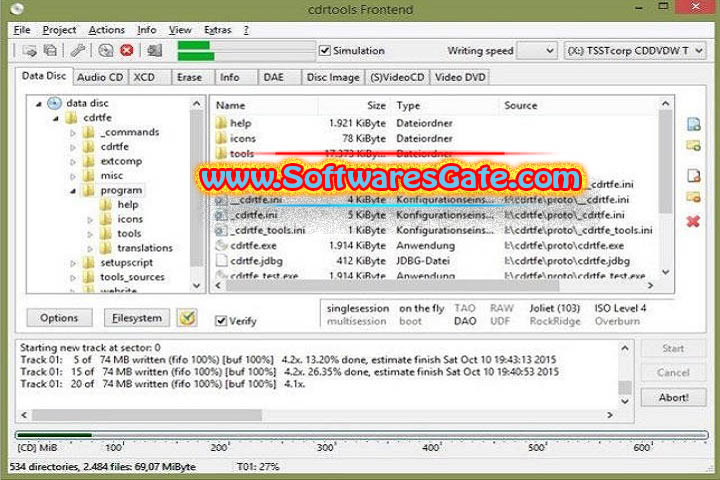The image size is (720, 480).
Task: Click the Filesystem button
Action: click(137, 318)
